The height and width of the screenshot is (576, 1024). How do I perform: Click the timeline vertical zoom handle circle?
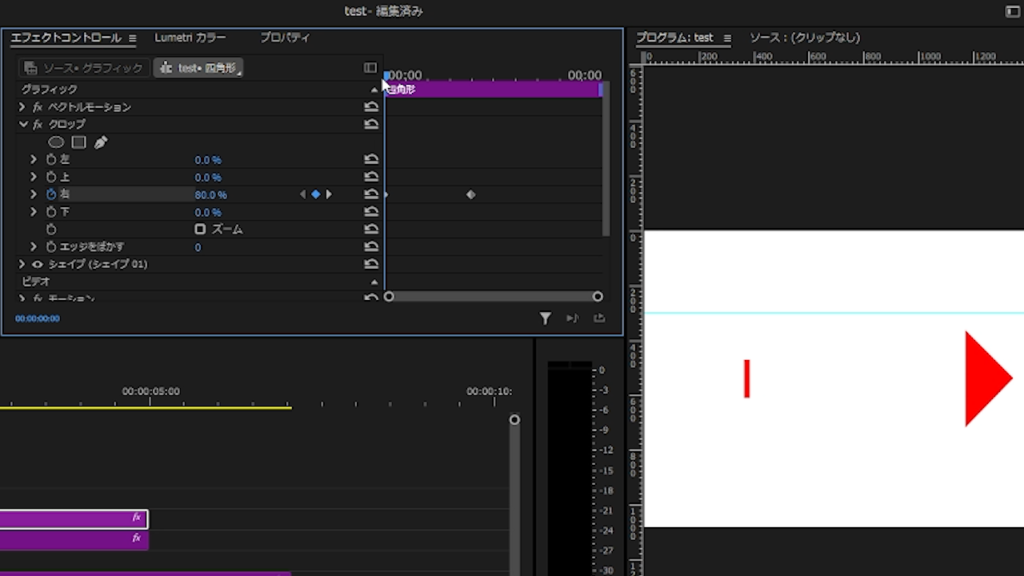(x=515, y=419)
